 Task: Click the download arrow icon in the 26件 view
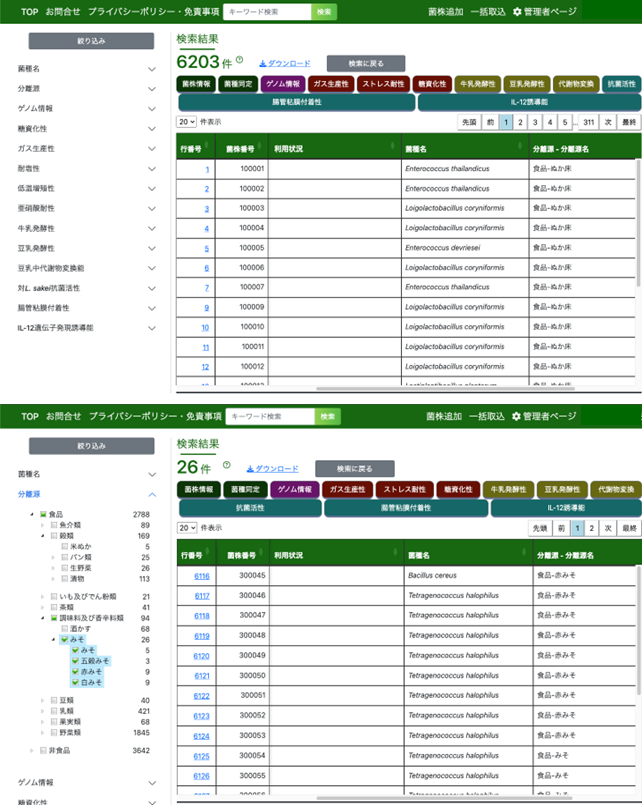click(x=250, y=469)
